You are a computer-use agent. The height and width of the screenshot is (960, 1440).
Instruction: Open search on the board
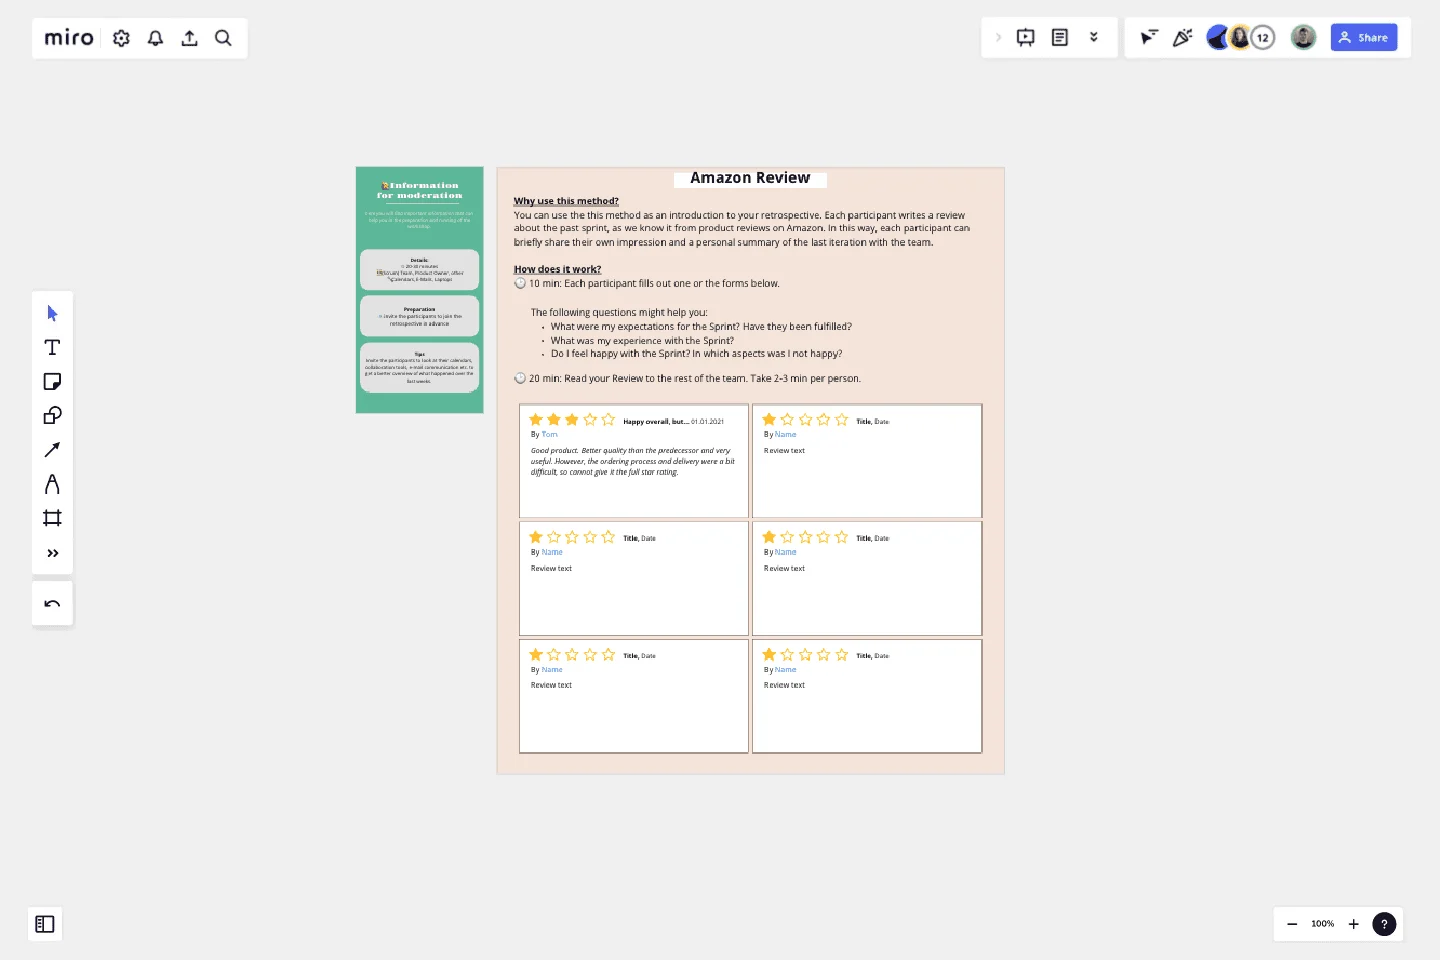coord(223,38)
